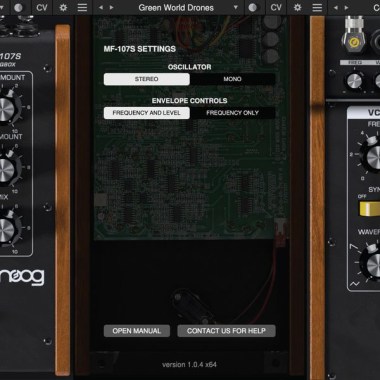Switch oscillator to MONO
Viewport: 380px width, 380px height.
click(233, 79)
